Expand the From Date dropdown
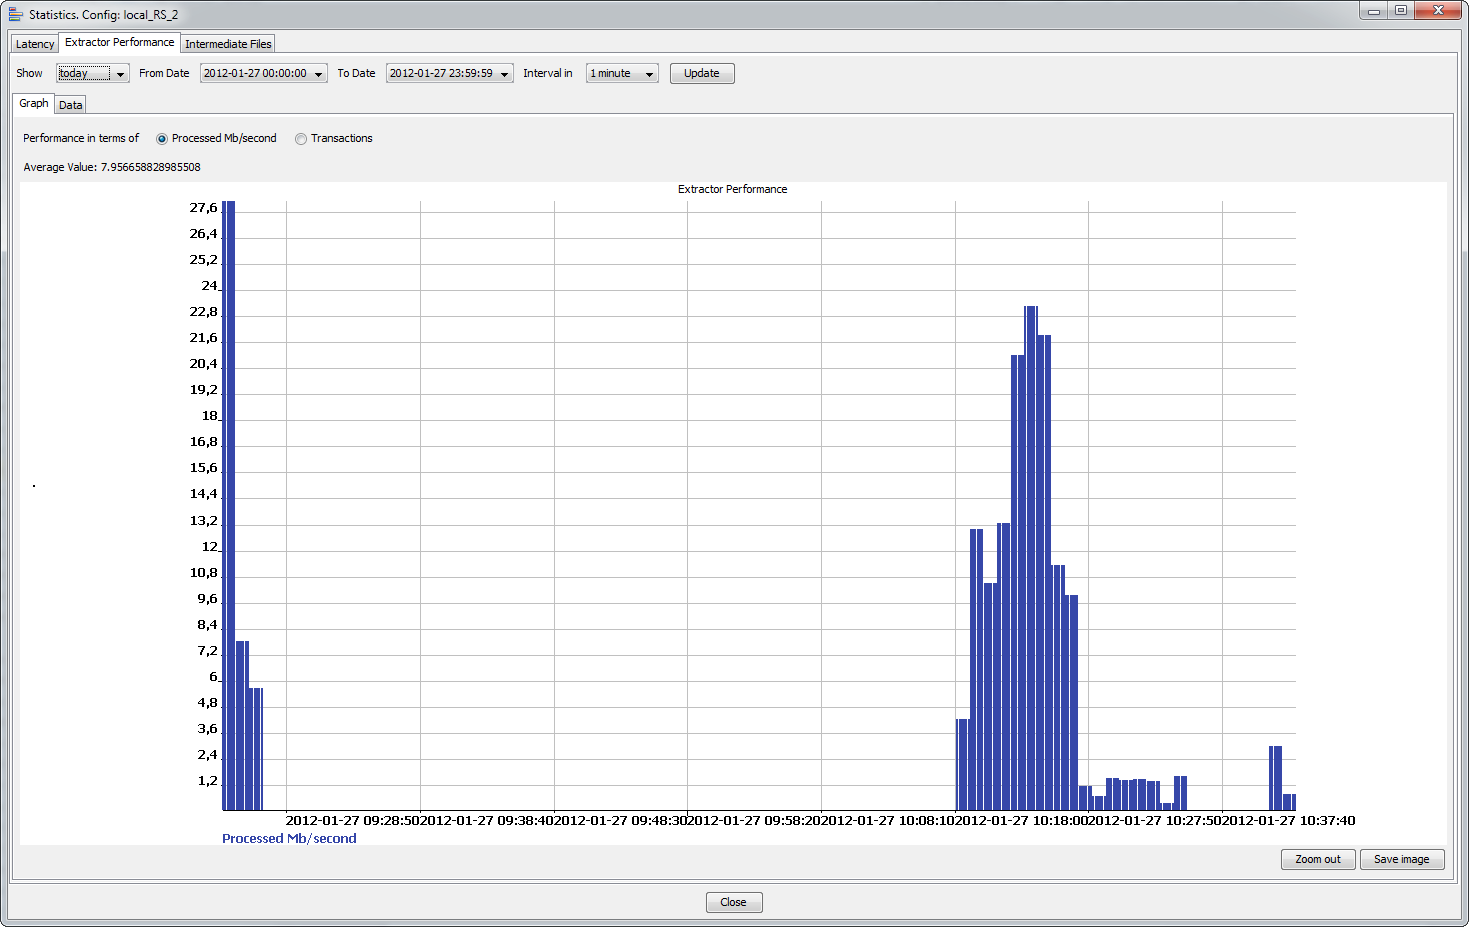This screenshot has width=1469, height=927. pos(318,74)
